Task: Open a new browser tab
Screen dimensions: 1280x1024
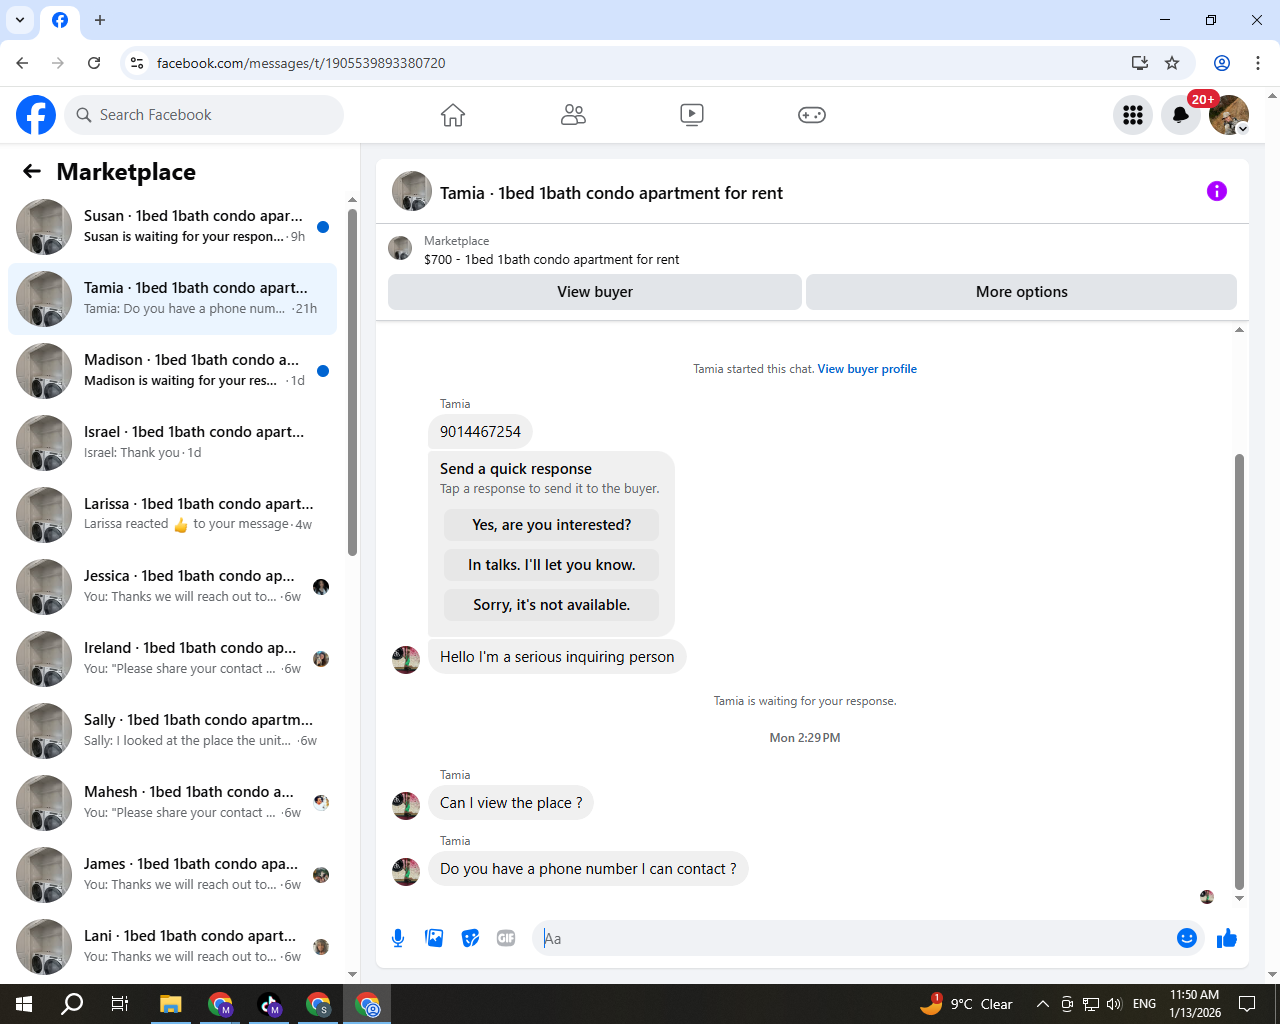Action: point(100,20)
